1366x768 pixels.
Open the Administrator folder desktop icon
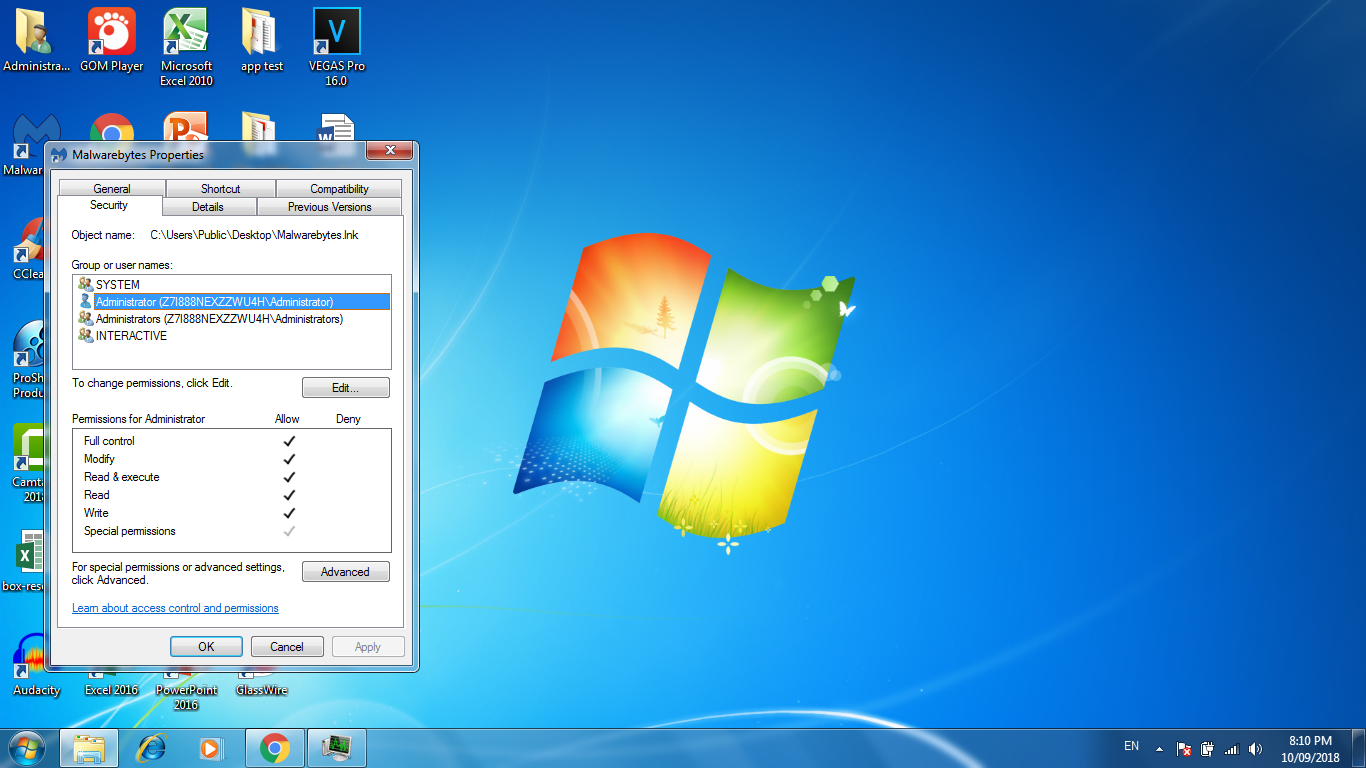click(x=36, y=40)
